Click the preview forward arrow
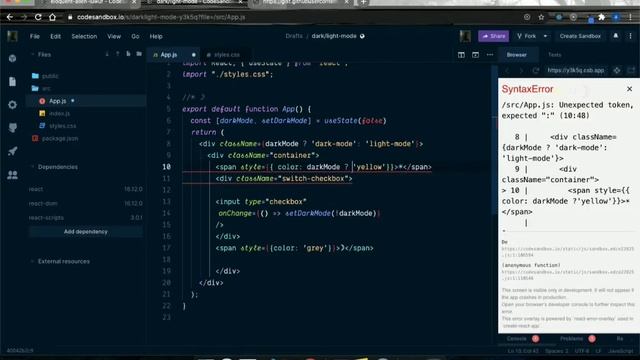Screen dimensions: 640x360 [x=521, y=71]
